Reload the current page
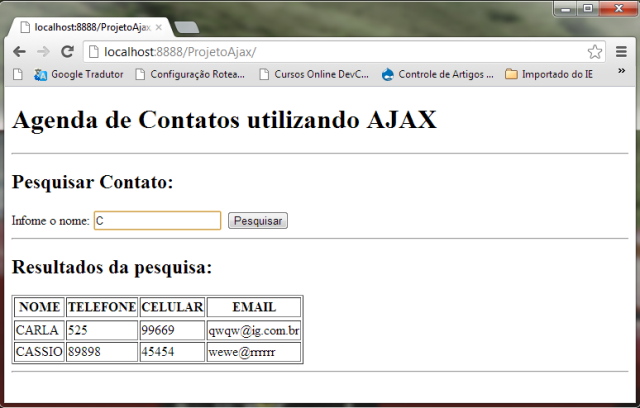The width and height of the screenshot is (640, 408). click(x=67, y=51)
